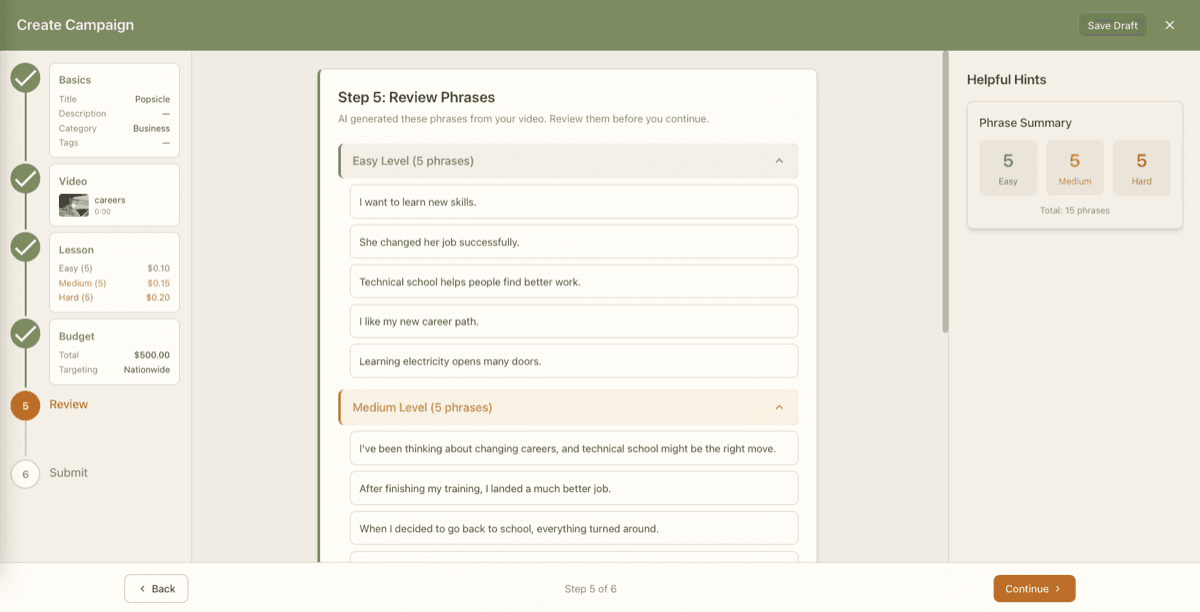Click the 'Step 5 of 6' footer text
This screenshot has height=612, width=1200.
[591, 589]
